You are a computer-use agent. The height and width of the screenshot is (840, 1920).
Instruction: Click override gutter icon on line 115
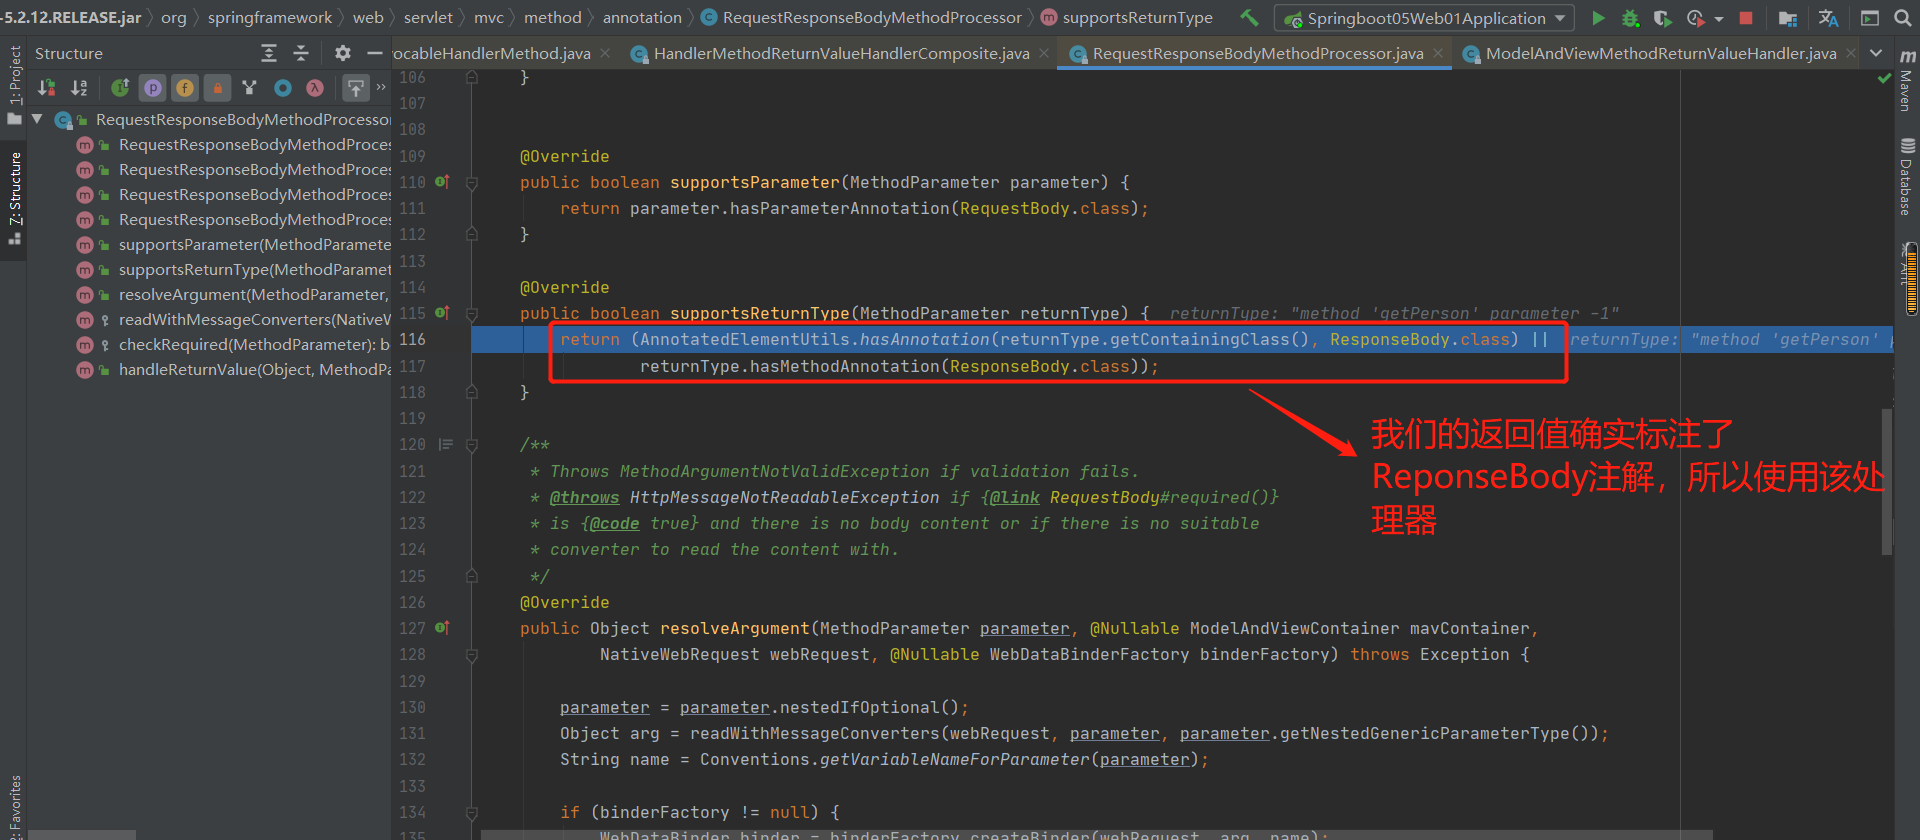(442, 313)
